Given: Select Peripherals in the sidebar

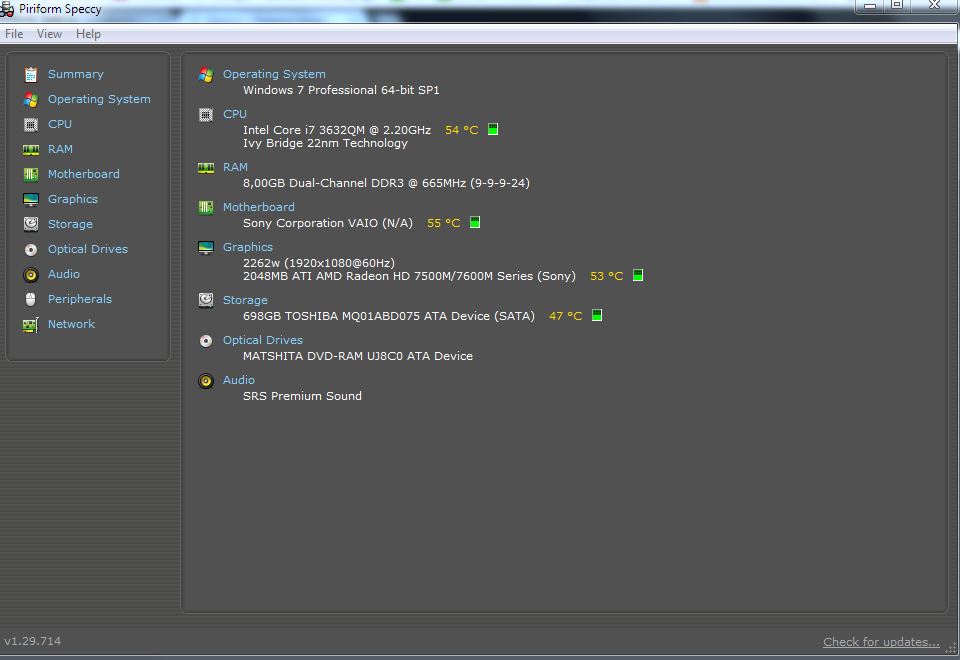Looking at the screenshot, I should 80,299.
